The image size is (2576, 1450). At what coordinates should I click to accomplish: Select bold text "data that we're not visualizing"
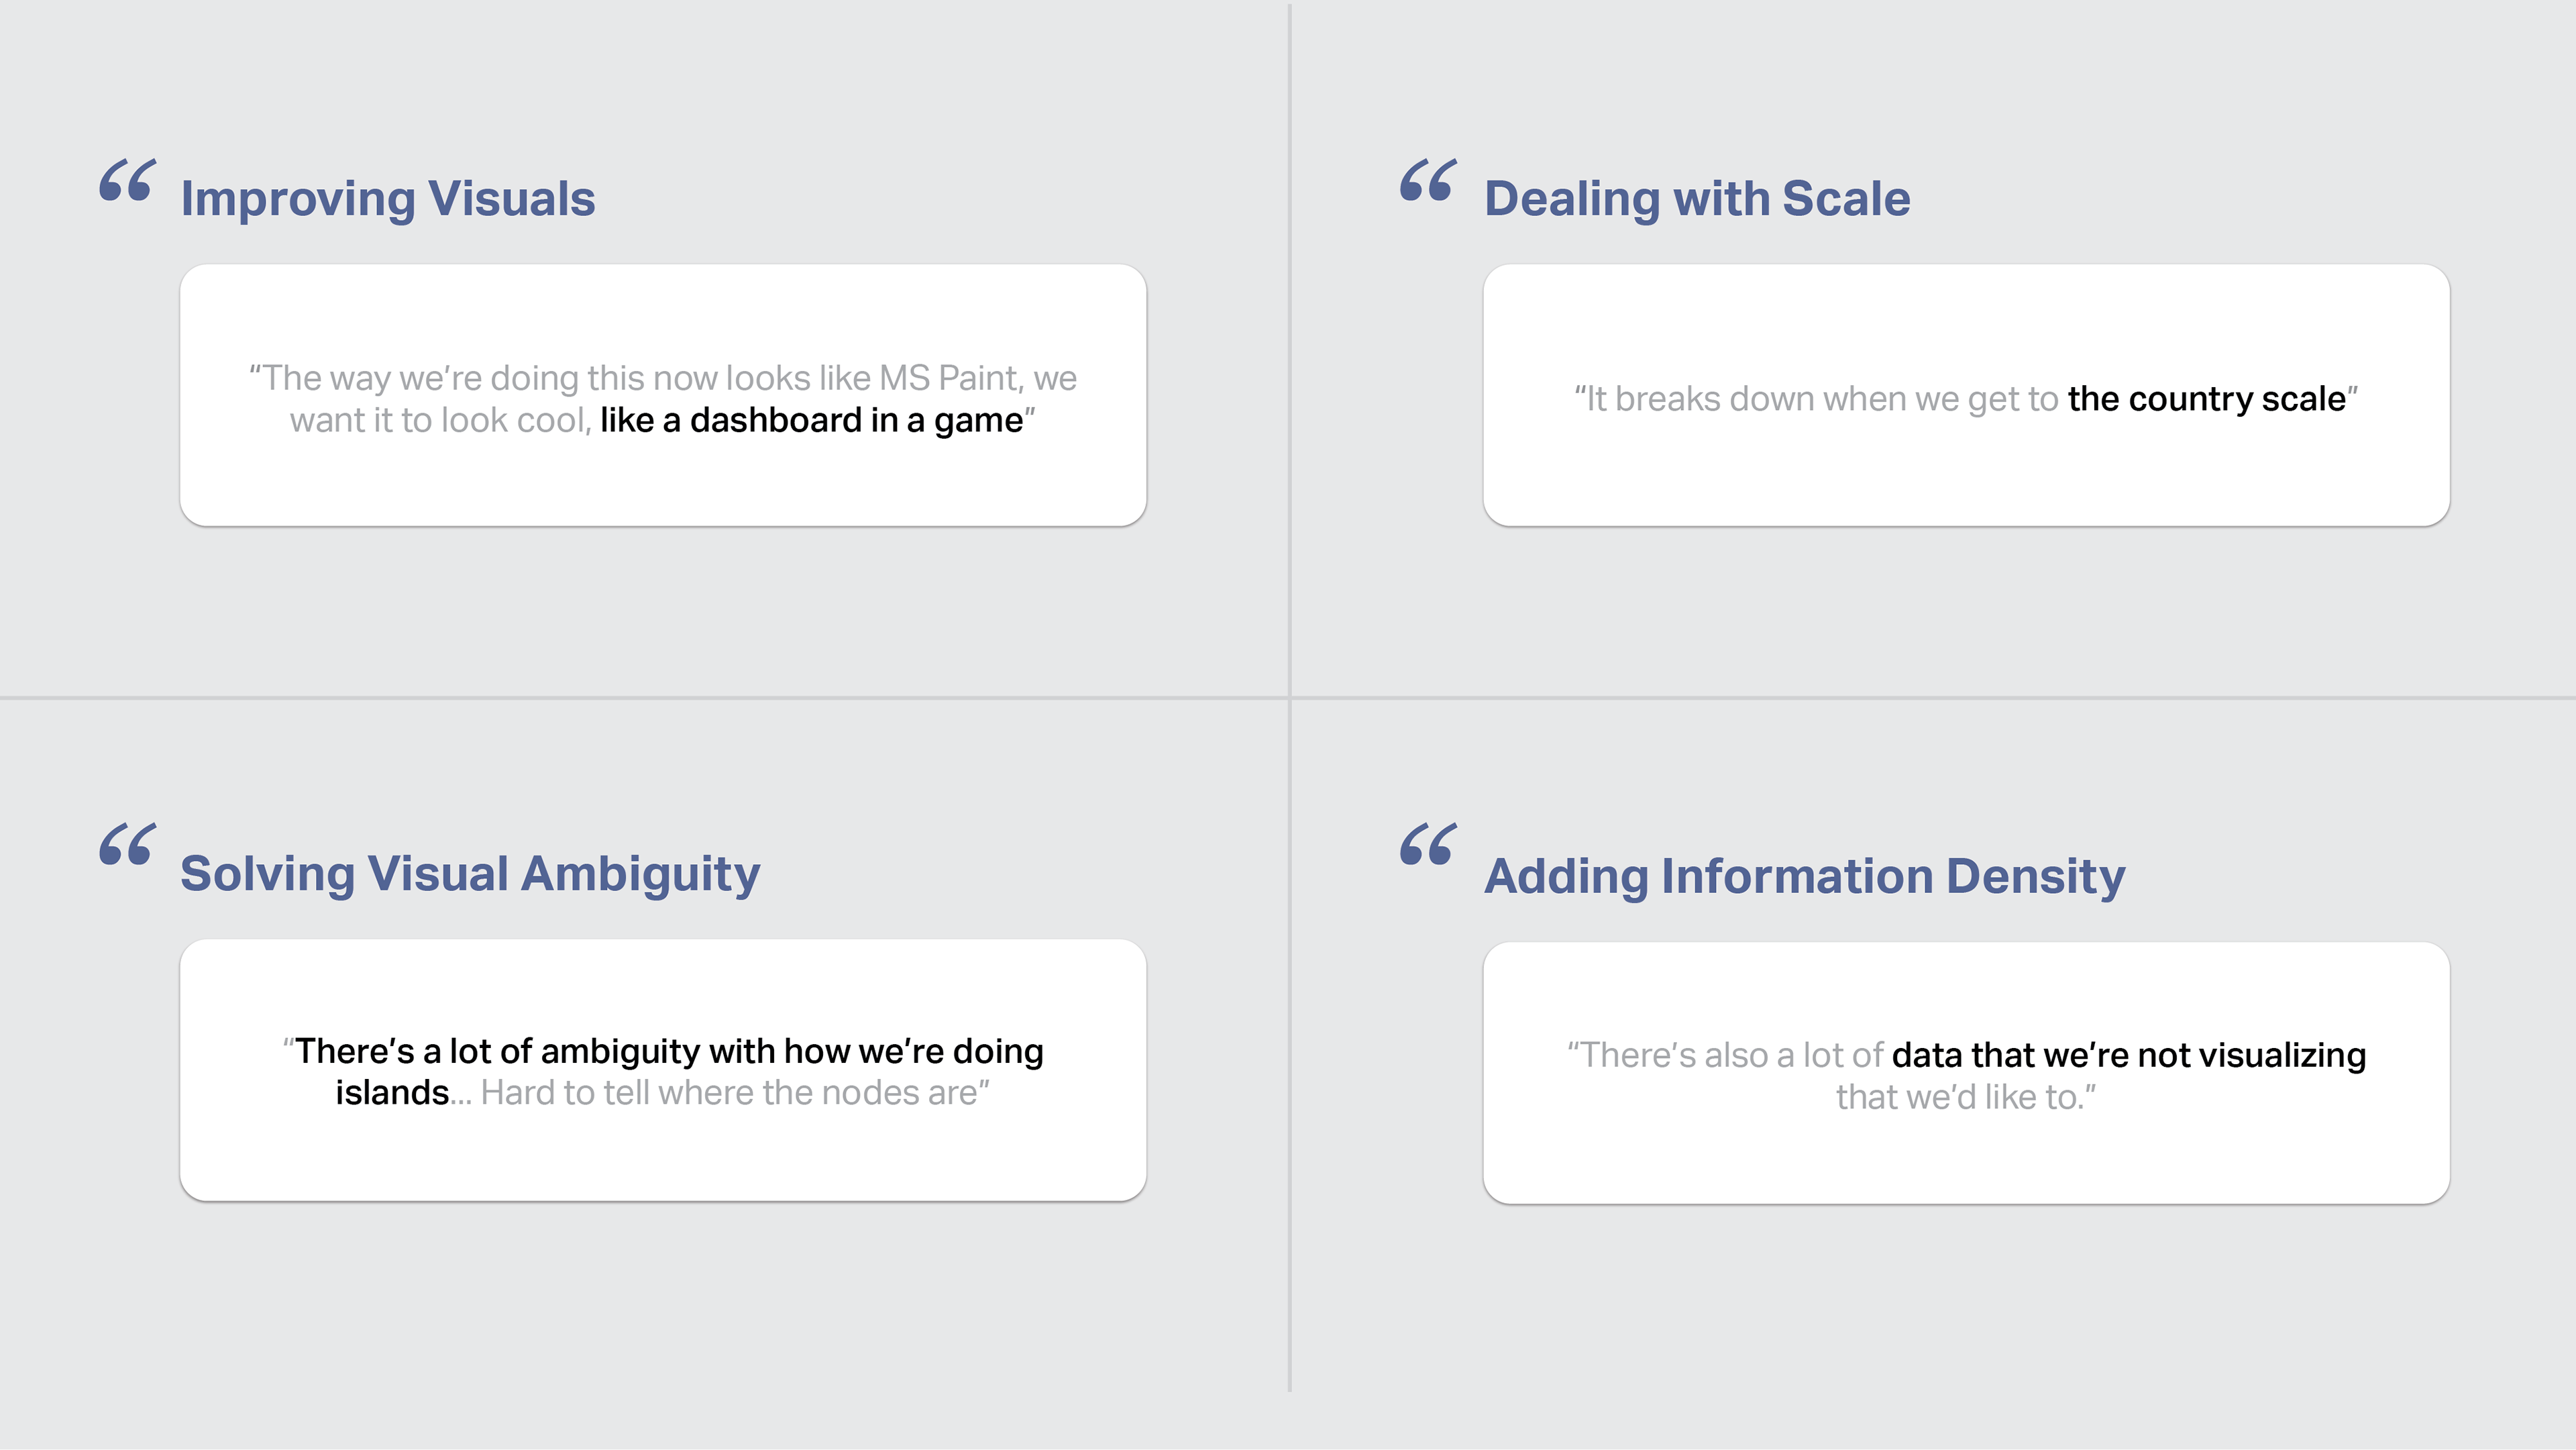coord(2129,1055)
